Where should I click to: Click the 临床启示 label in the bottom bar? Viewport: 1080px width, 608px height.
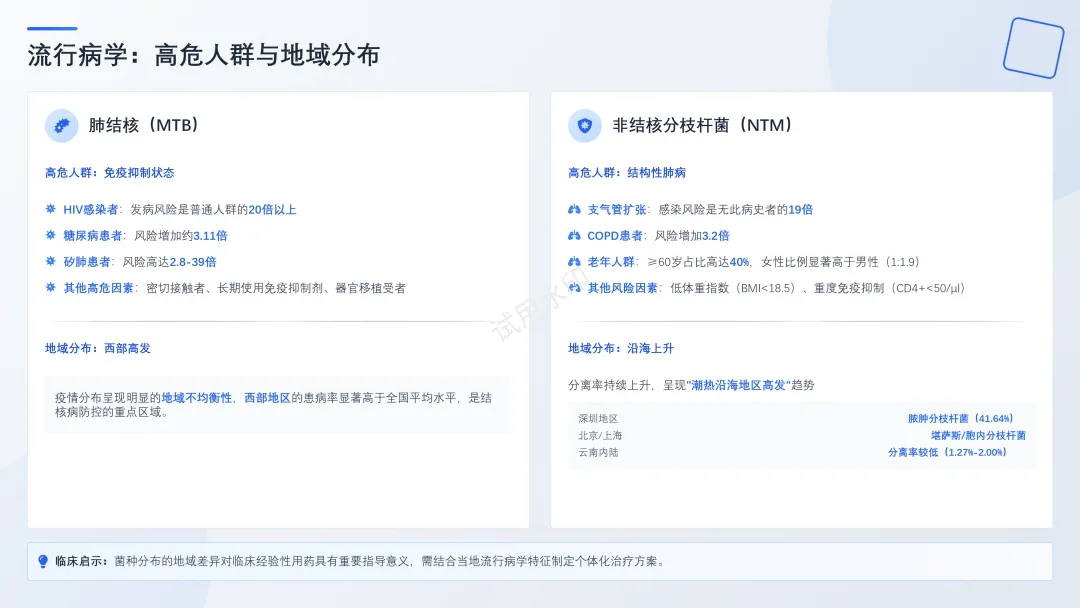(81, 561)
